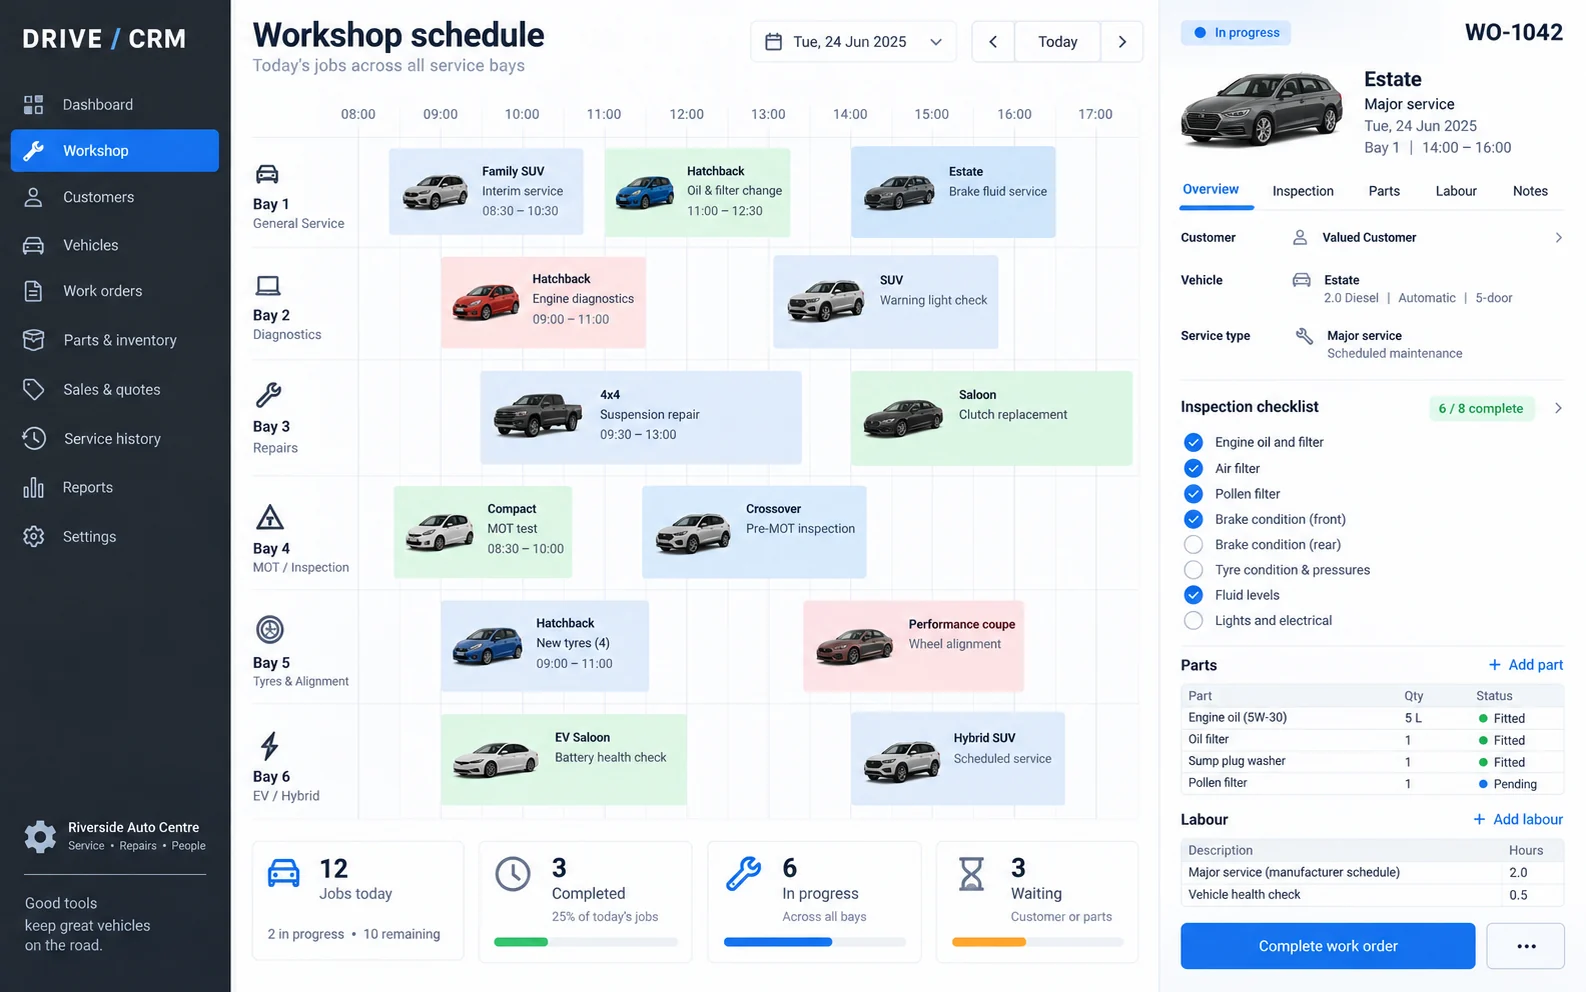Image resolution: width=1586 pixels, height=992 pixels.
Task: Click the Parts & inventory box icon
Action: (33, 340)
